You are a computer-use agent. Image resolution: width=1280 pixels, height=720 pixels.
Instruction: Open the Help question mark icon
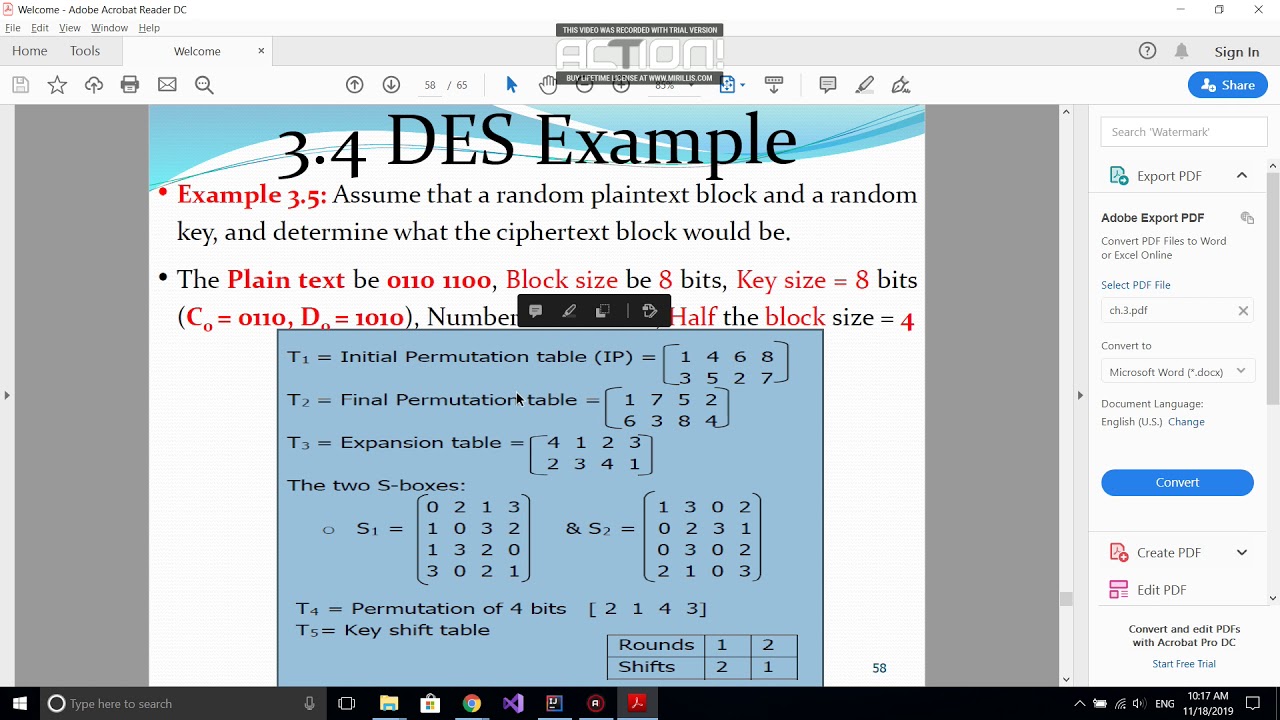[x=1147, y=51]
